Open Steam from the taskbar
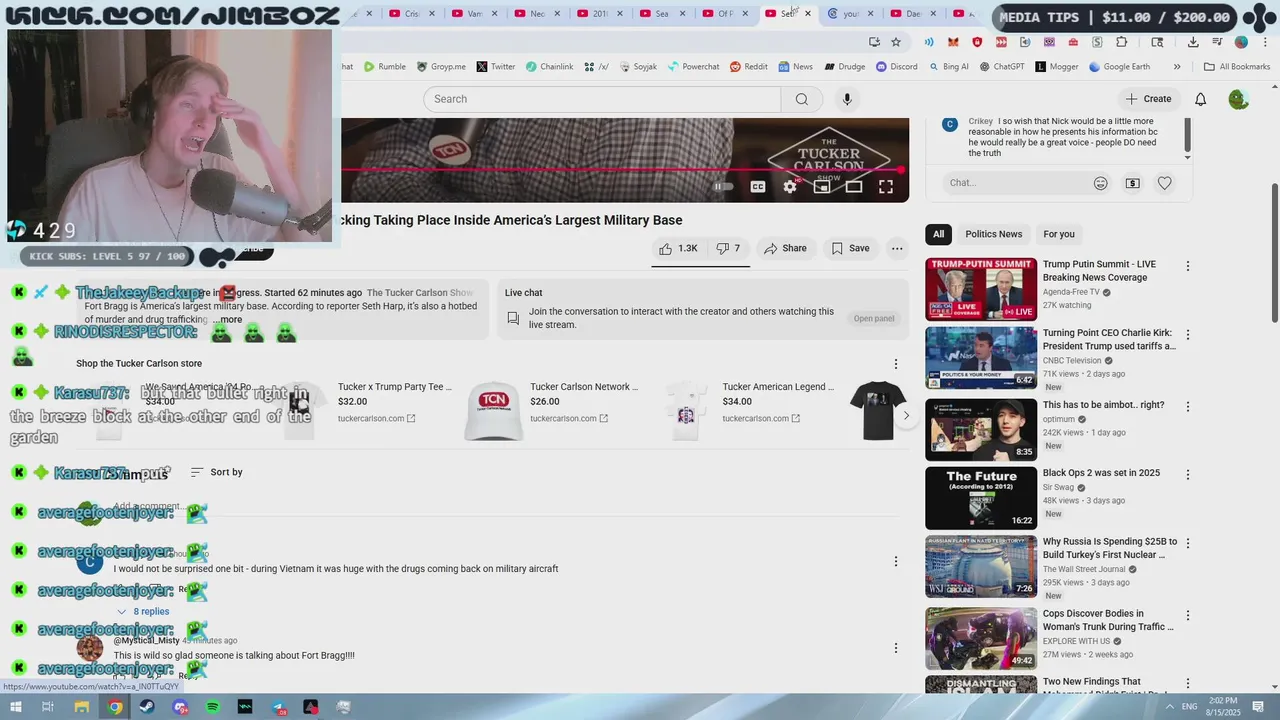Viewport: 1280px width, 720px height. click(x=147, y=707)
